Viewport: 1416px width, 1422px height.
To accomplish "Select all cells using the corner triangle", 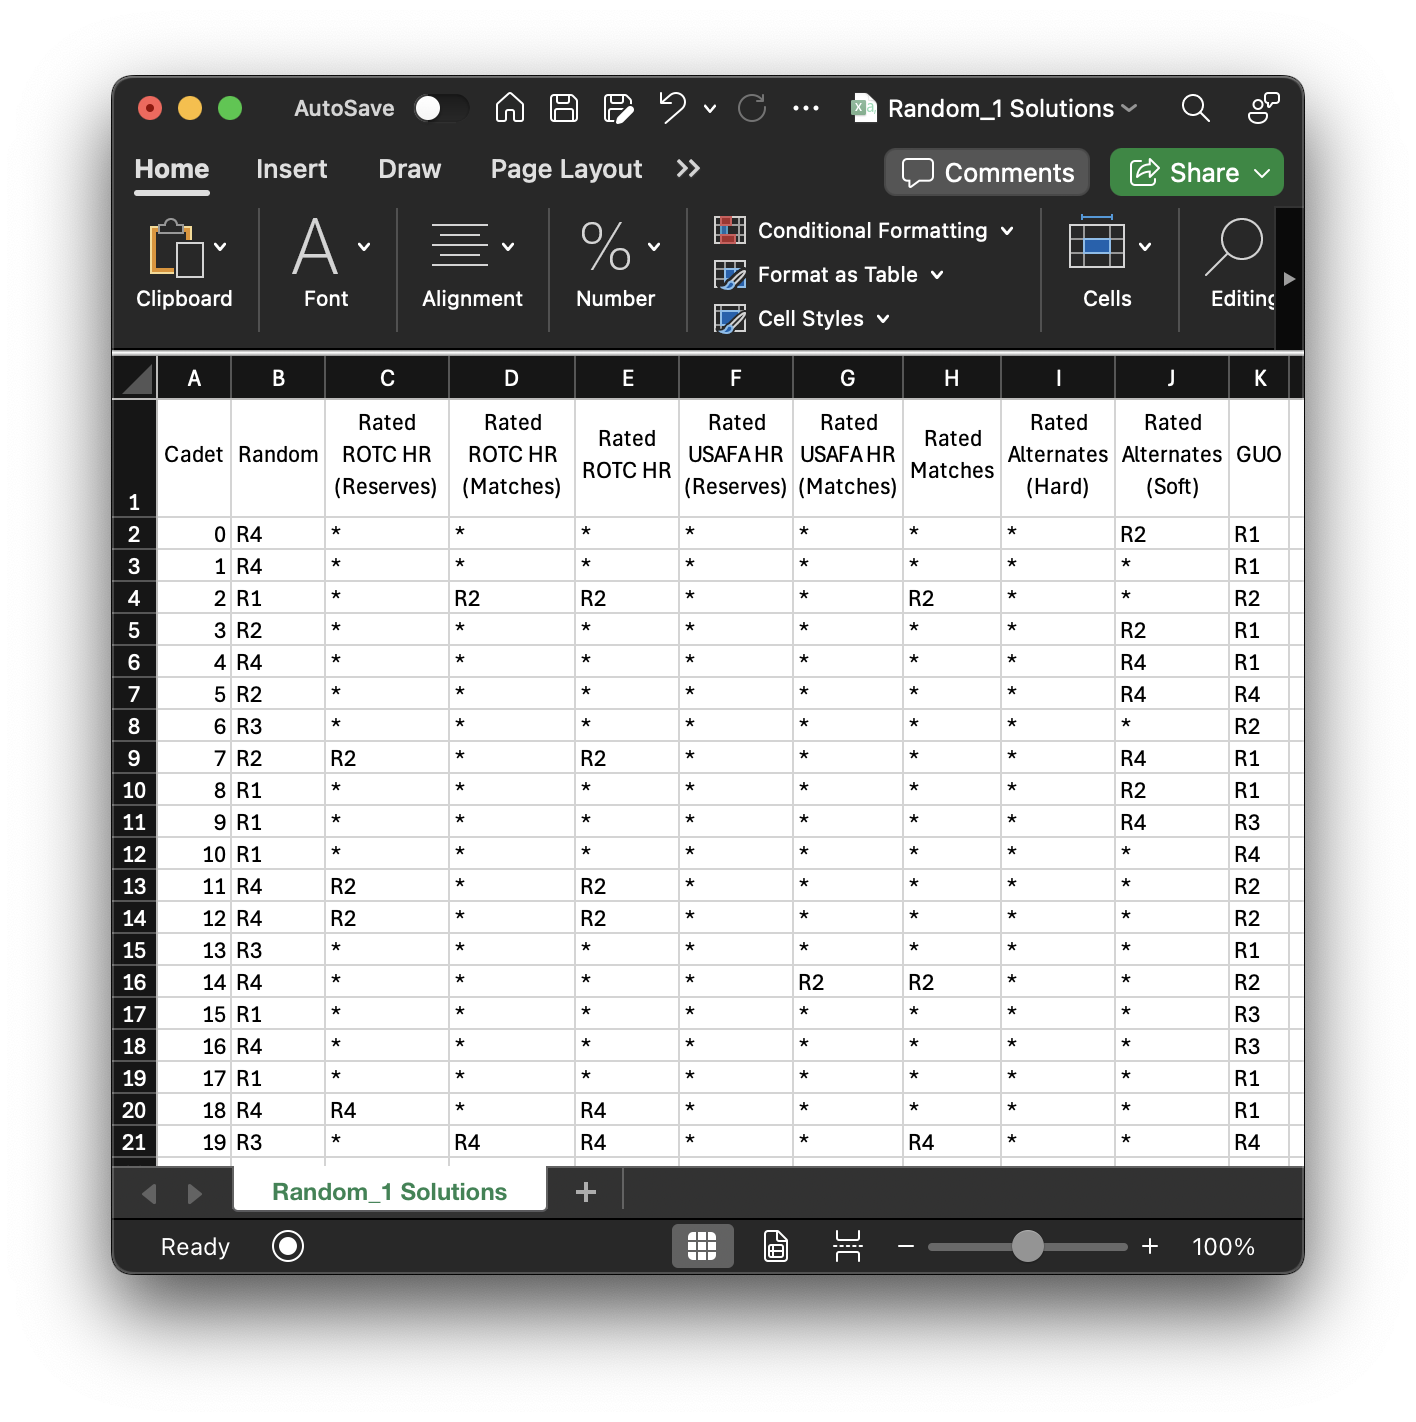I will pyautogui.click(x=135, y=378).
